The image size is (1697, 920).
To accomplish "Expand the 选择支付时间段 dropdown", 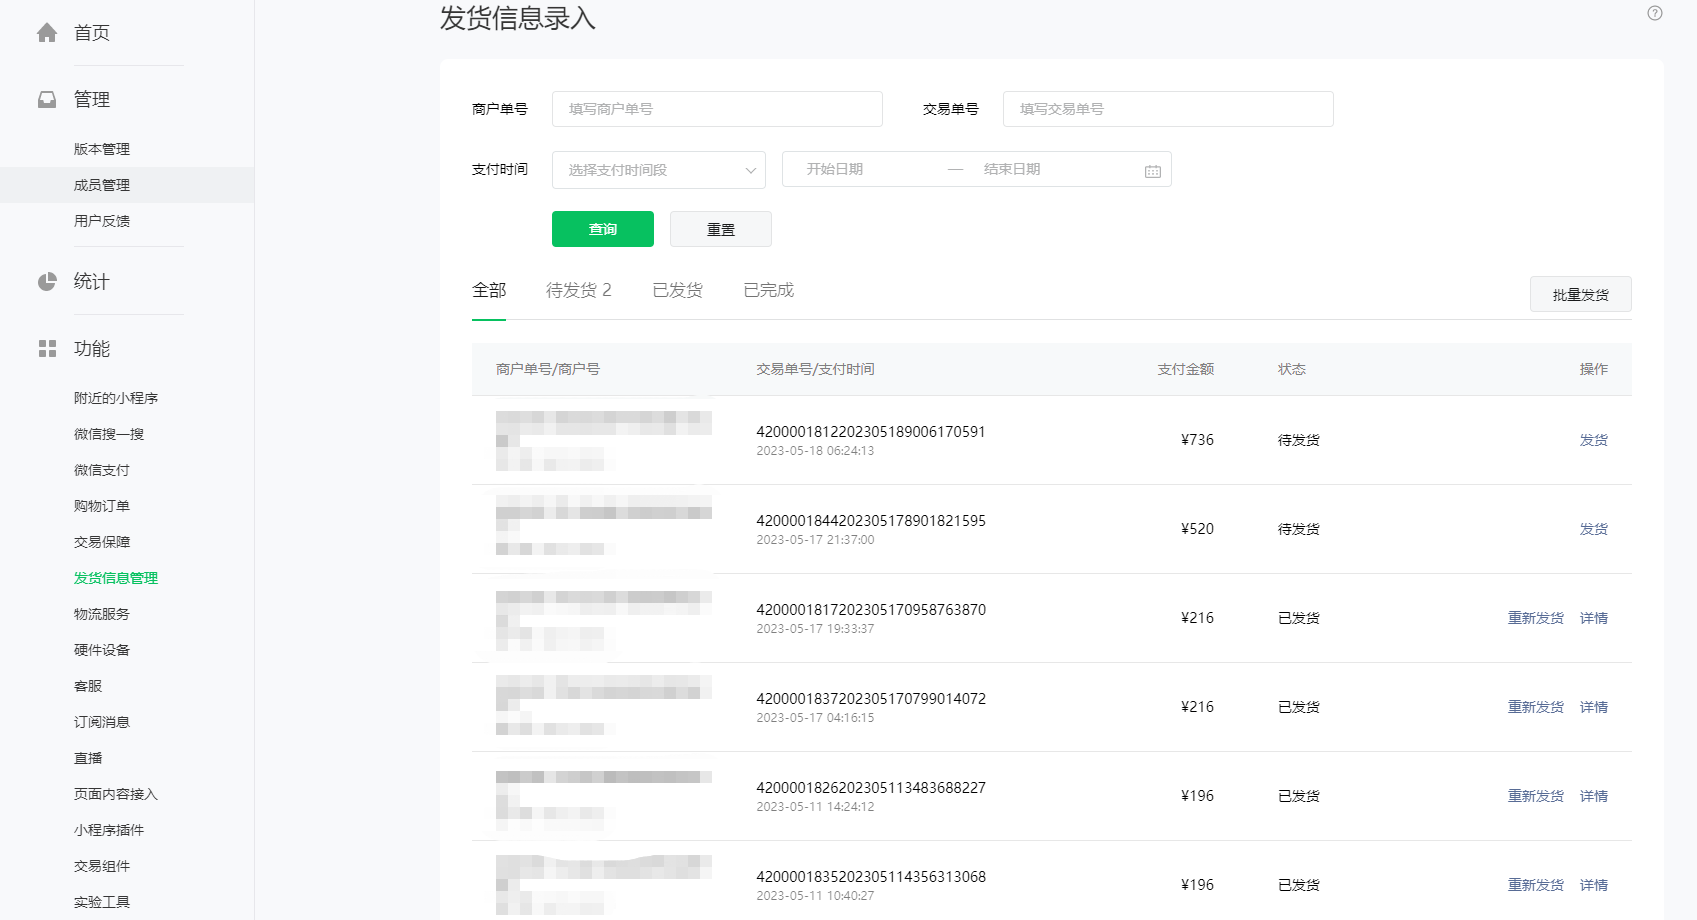I will click(x=659, y=170).
